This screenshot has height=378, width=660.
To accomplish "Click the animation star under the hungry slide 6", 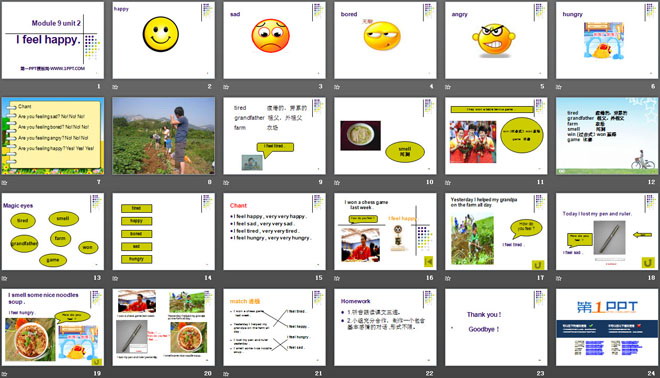I will 559,87.
